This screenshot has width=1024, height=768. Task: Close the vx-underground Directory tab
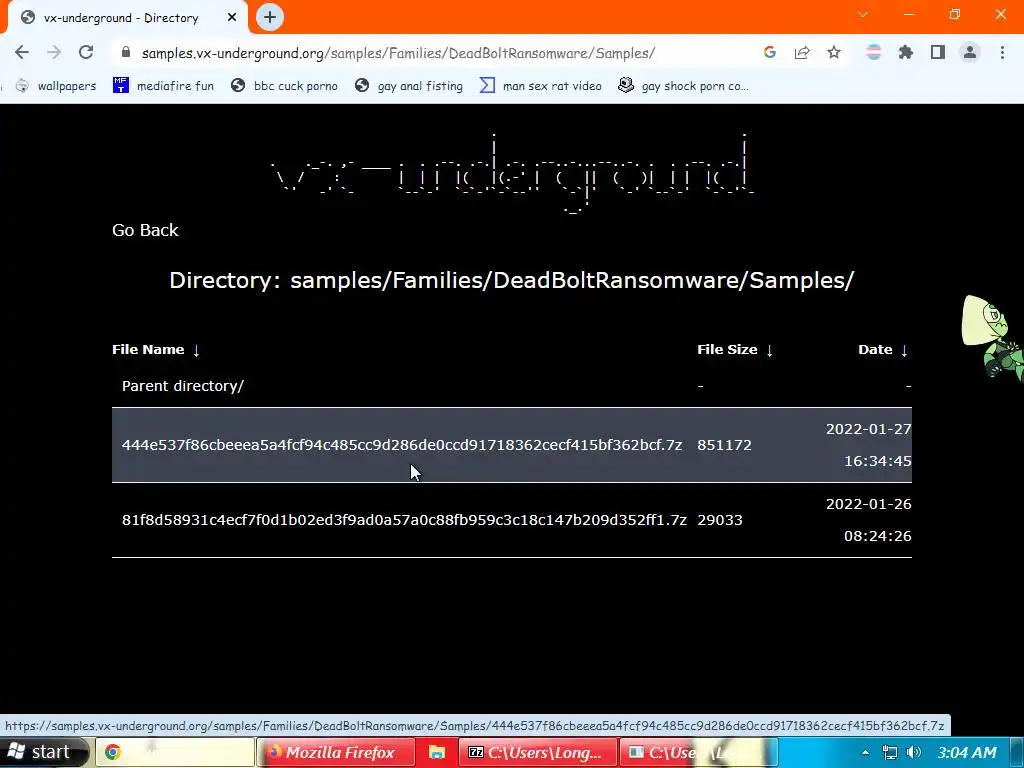point(232,18)
